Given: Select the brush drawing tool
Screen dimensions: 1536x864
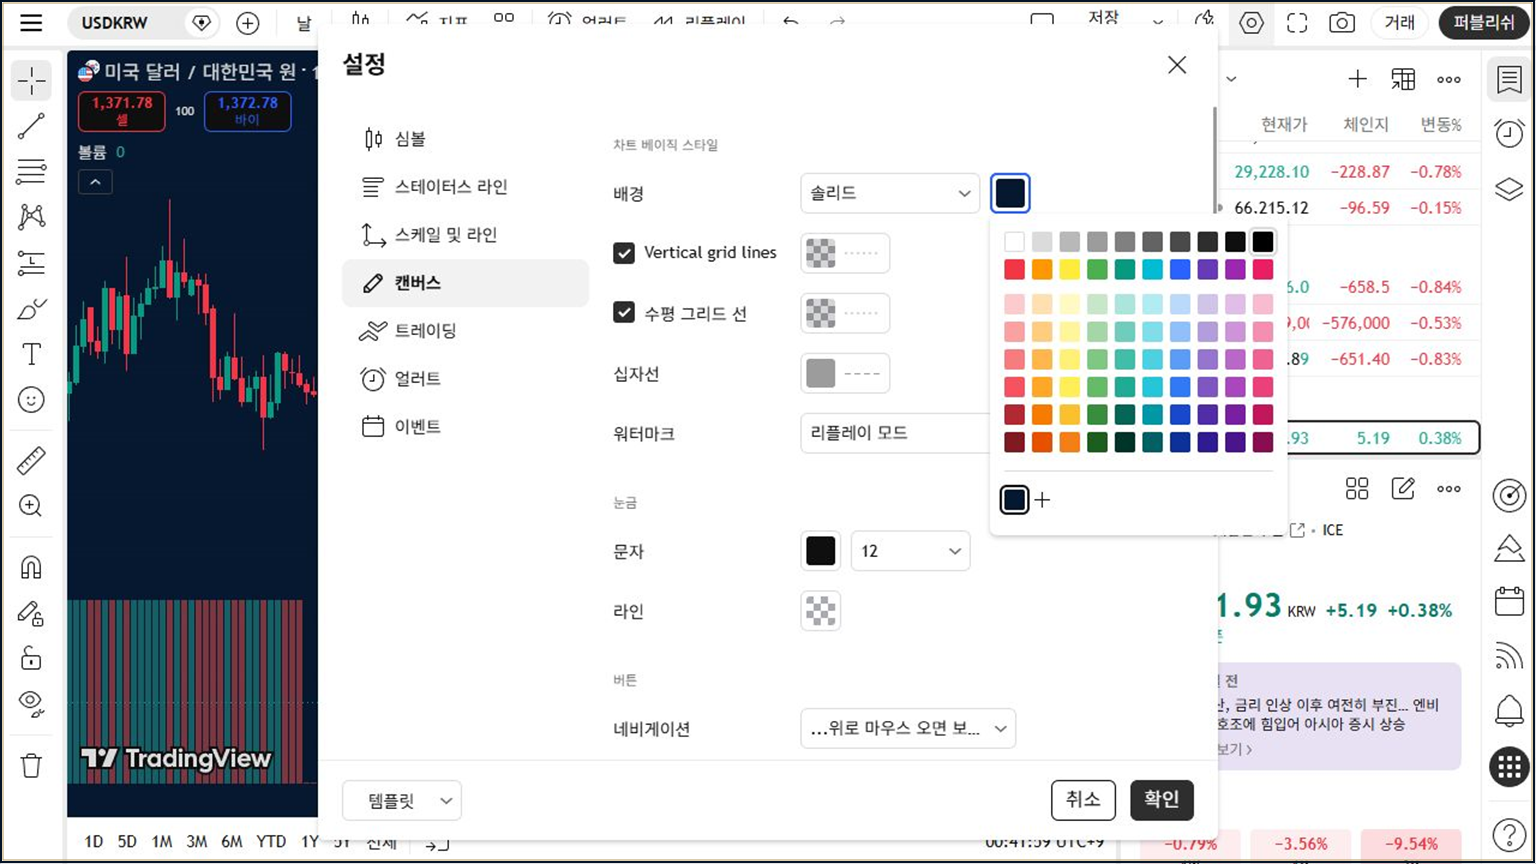Looking at the screenshot, I should tap(31, 309).
